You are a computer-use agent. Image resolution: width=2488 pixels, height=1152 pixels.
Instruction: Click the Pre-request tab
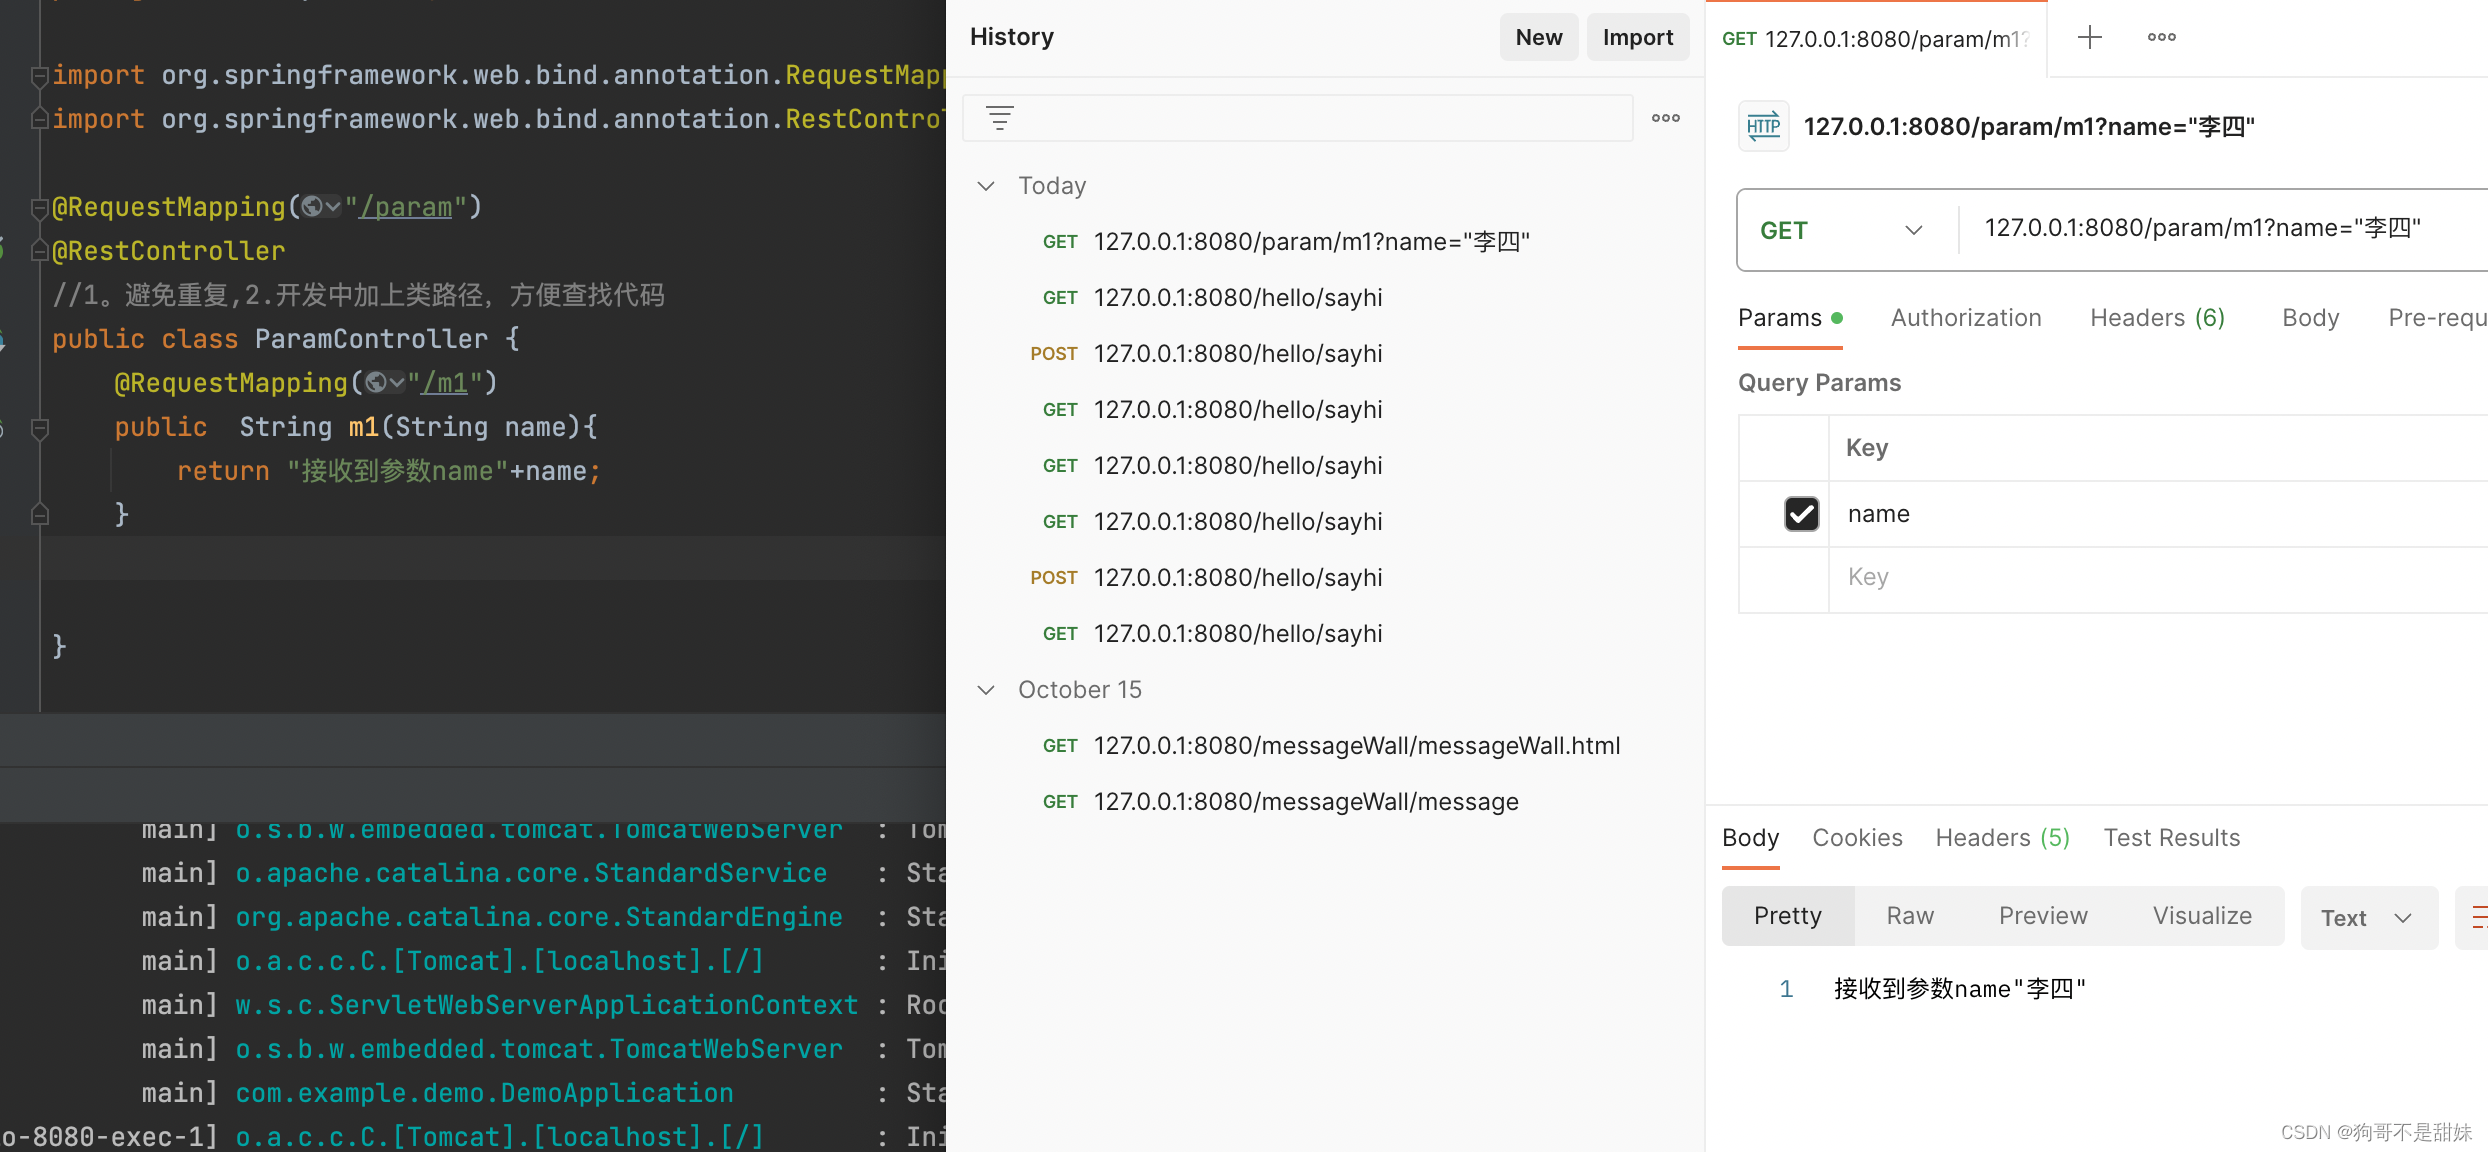click(2437, 318)
